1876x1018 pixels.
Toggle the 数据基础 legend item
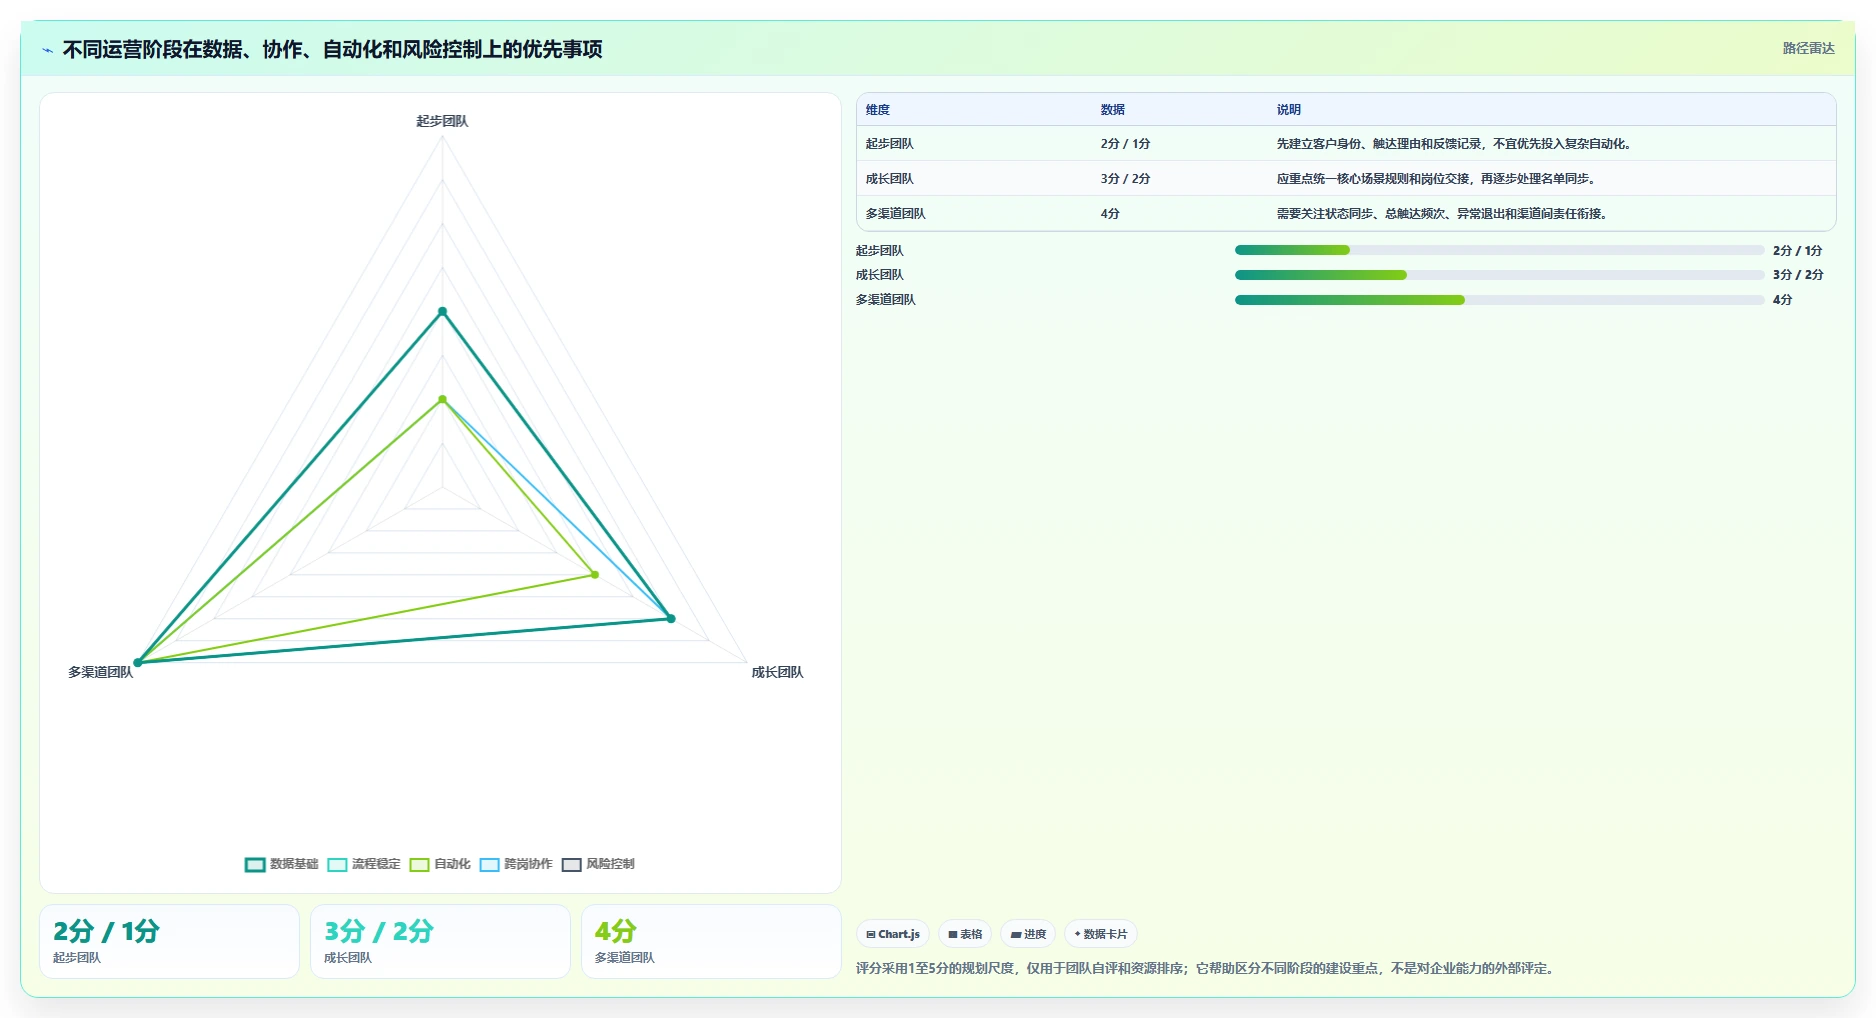click(281, 864)
